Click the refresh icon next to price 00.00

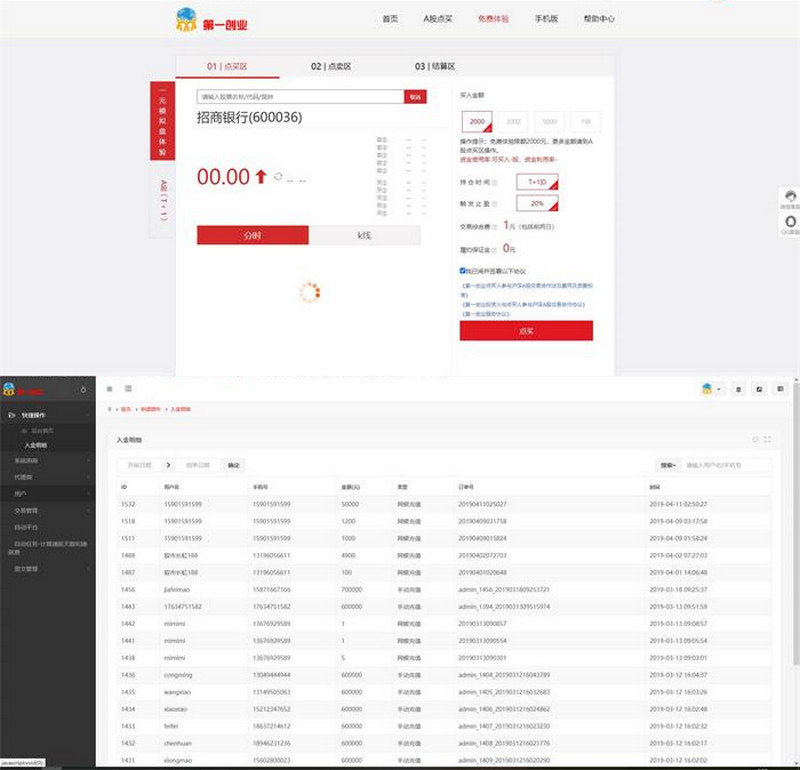pyautogui.click(x=278, y=177)
